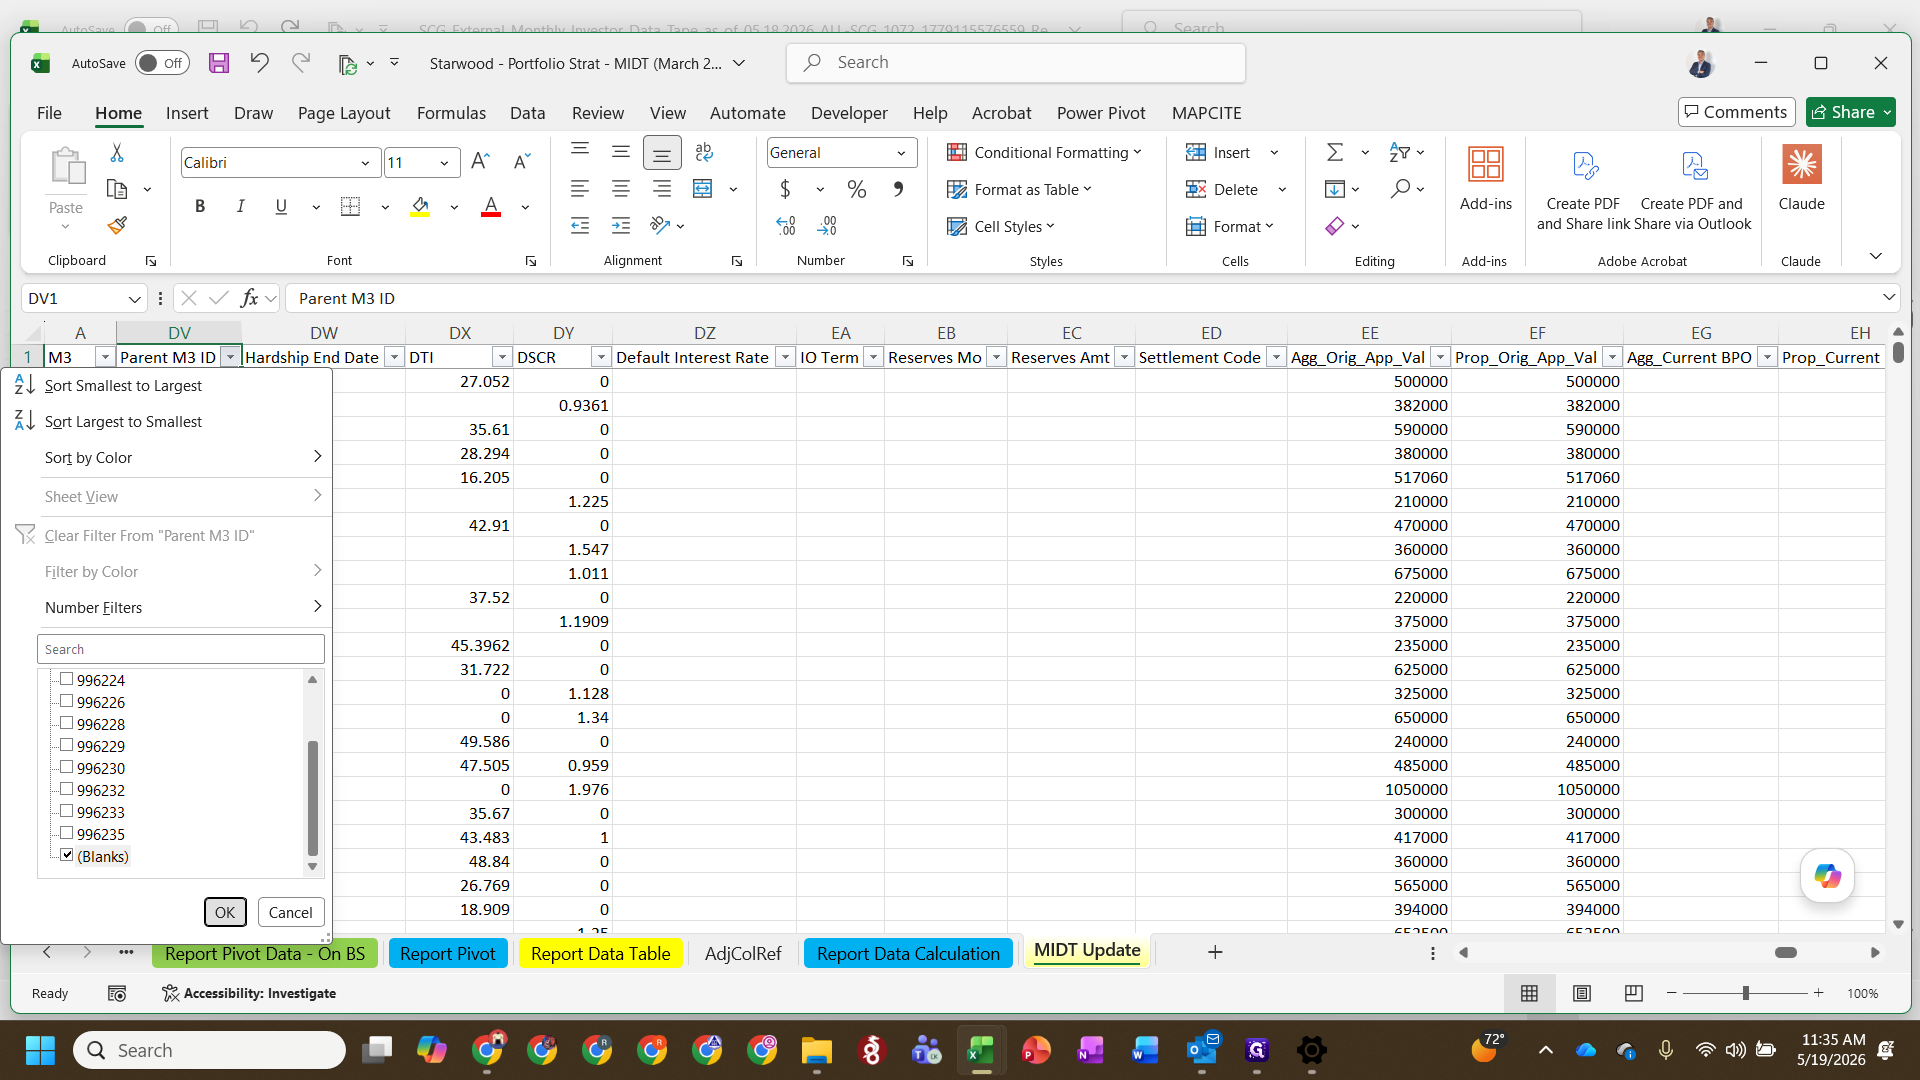Screen dimensions: 1920x1080
Task: Check the 996224 filter checkbox
Action: pos(67,679)
